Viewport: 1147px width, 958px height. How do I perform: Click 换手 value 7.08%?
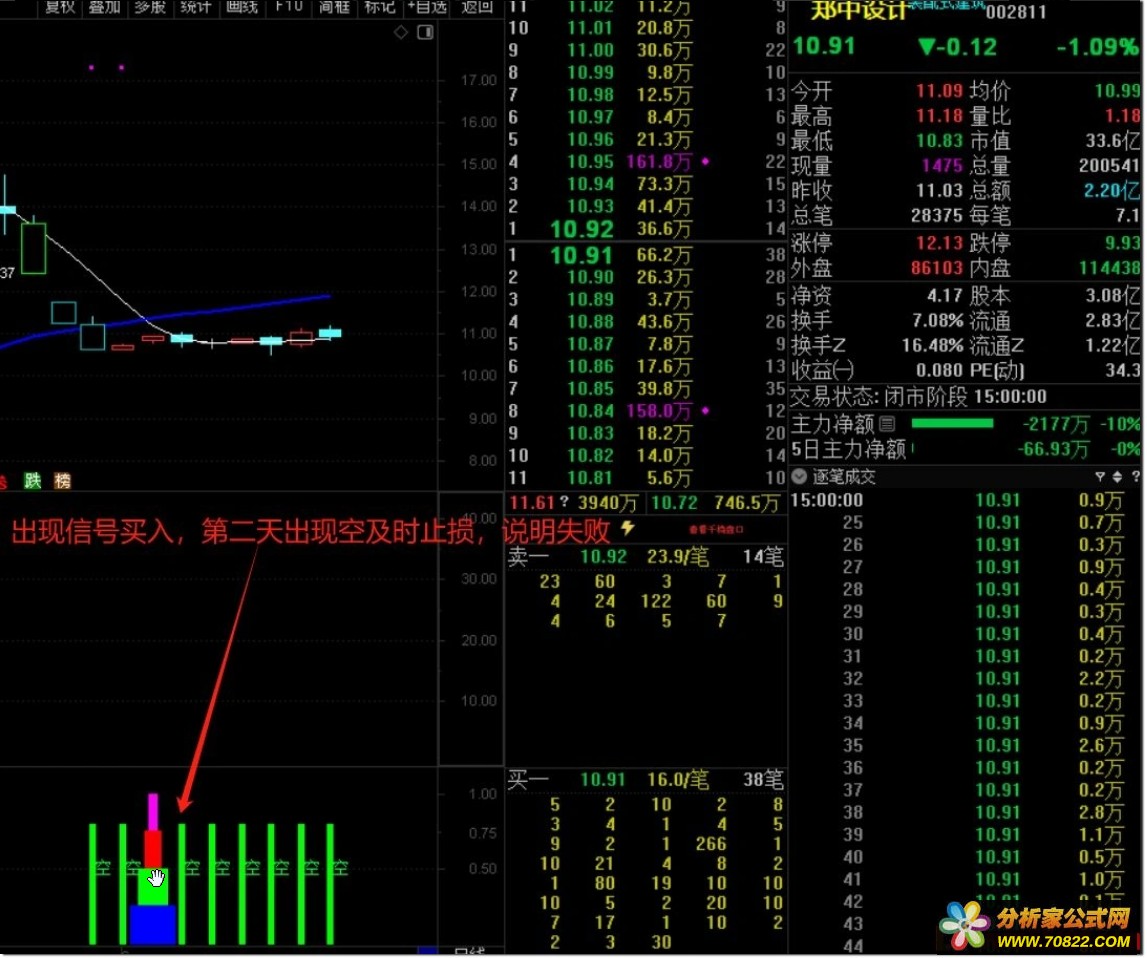[x=937, y=321]
